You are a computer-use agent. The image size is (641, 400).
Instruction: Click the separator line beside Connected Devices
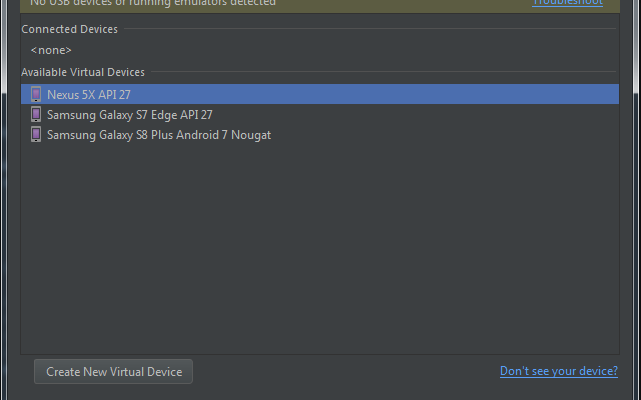coord(370,30)
